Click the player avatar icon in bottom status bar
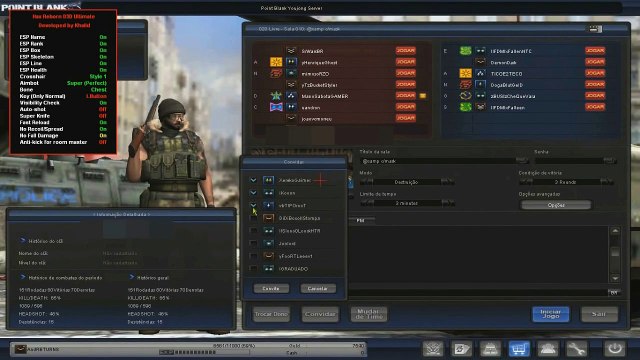640x360 pixels. point(20,349)
